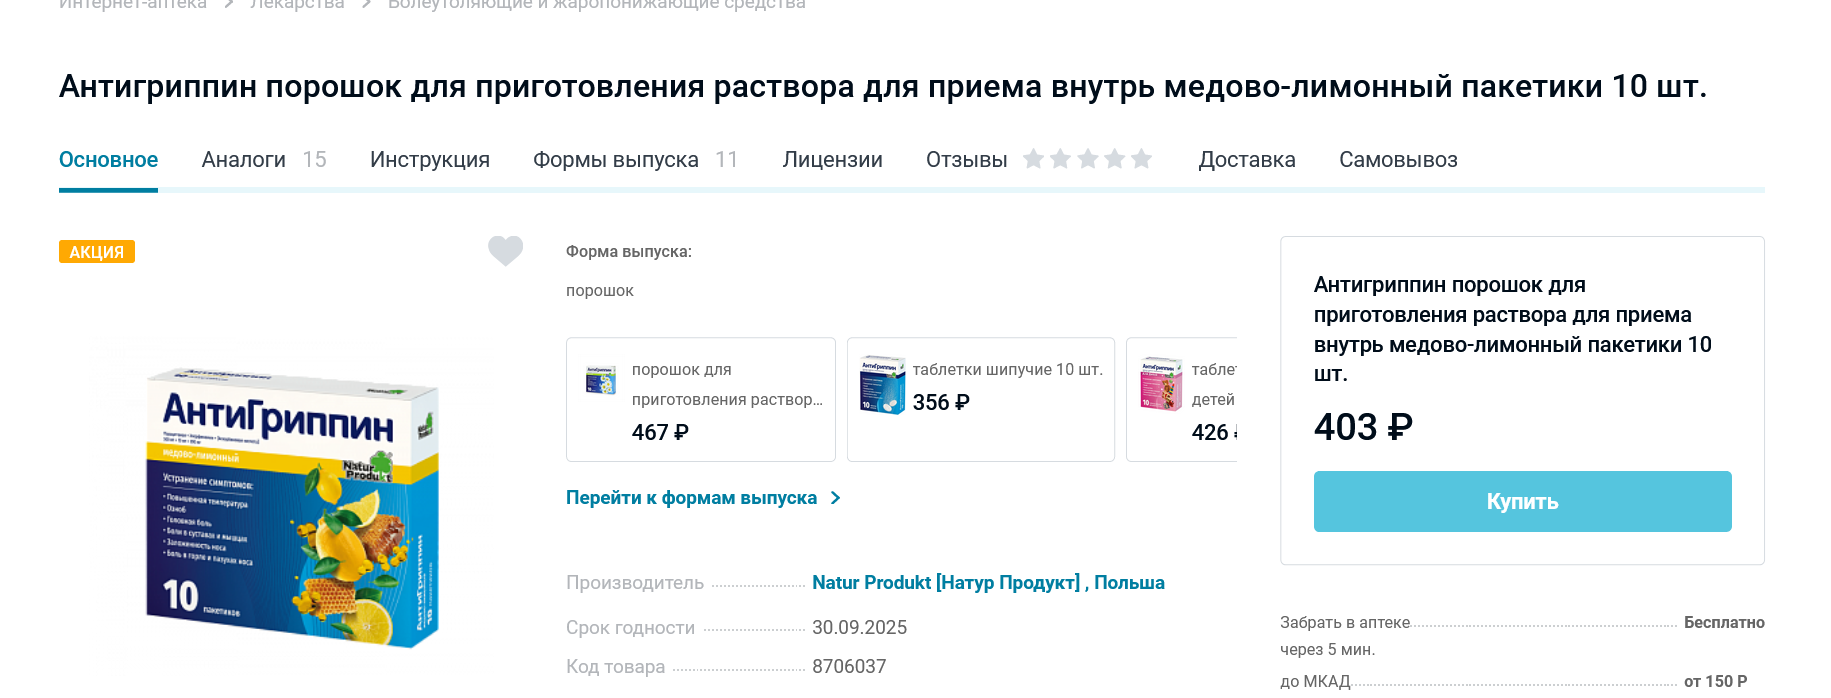Click the Бесплатно pickup cost
The image size is (1831, 698).
click(x=1724, y=623)
